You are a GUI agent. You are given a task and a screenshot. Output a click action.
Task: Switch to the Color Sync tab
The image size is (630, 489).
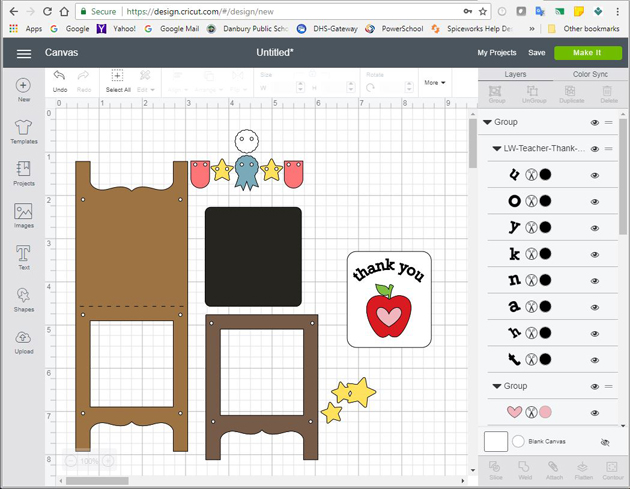(589, 74)
